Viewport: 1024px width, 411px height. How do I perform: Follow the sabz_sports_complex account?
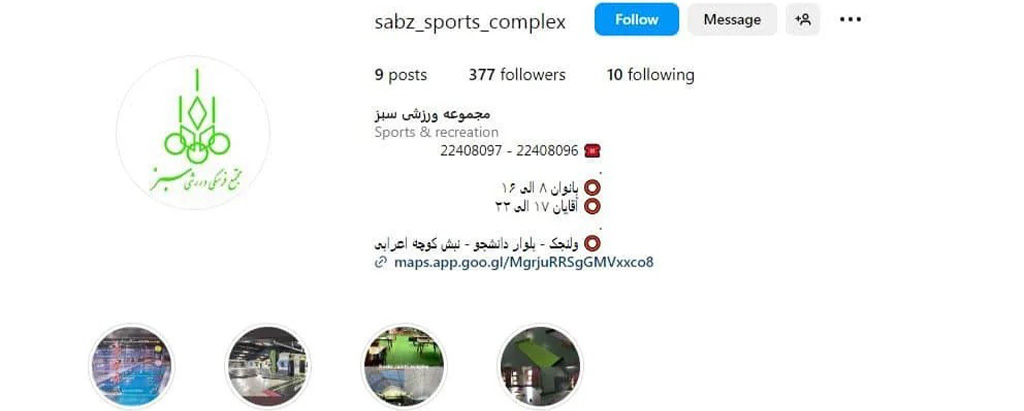click(636, 20)
